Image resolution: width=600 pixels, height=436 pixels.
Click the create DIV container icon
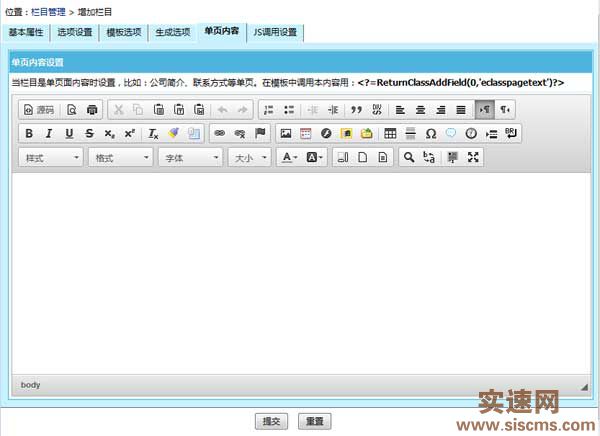tap(377, 110)
